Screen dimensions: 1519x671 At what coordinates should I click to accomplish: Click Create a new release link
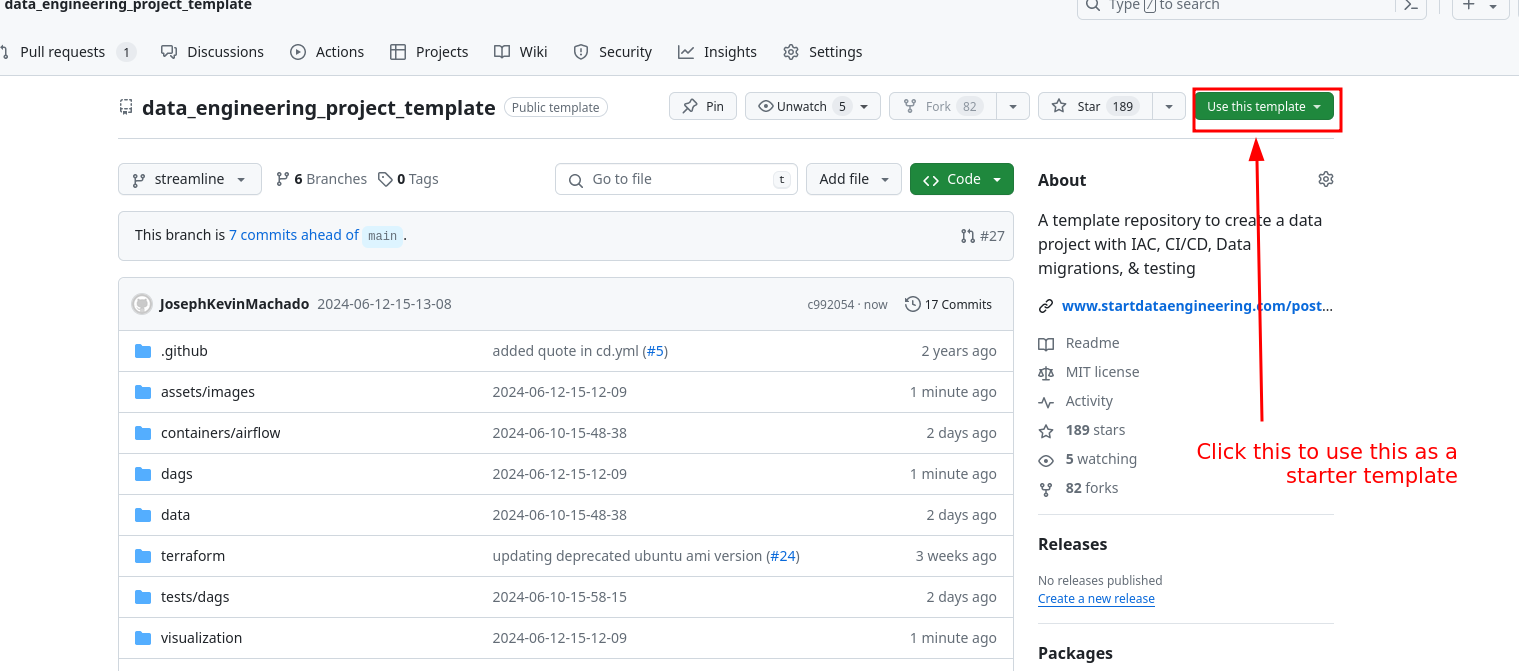pos(1096,599)
